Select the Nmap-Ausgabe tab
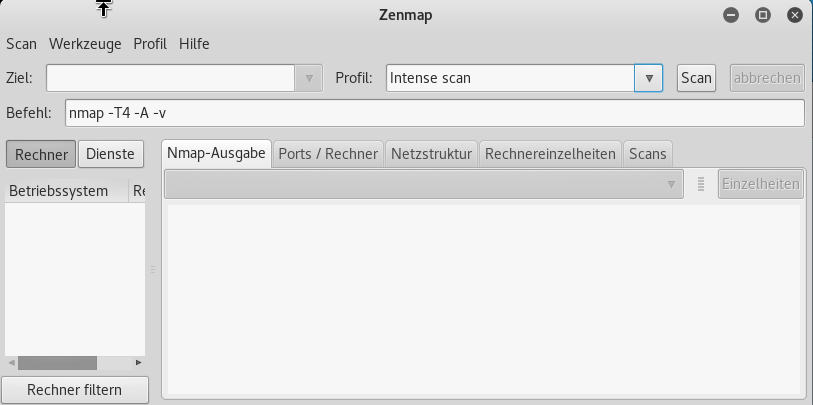813x405 pixels. pos(216,154)
